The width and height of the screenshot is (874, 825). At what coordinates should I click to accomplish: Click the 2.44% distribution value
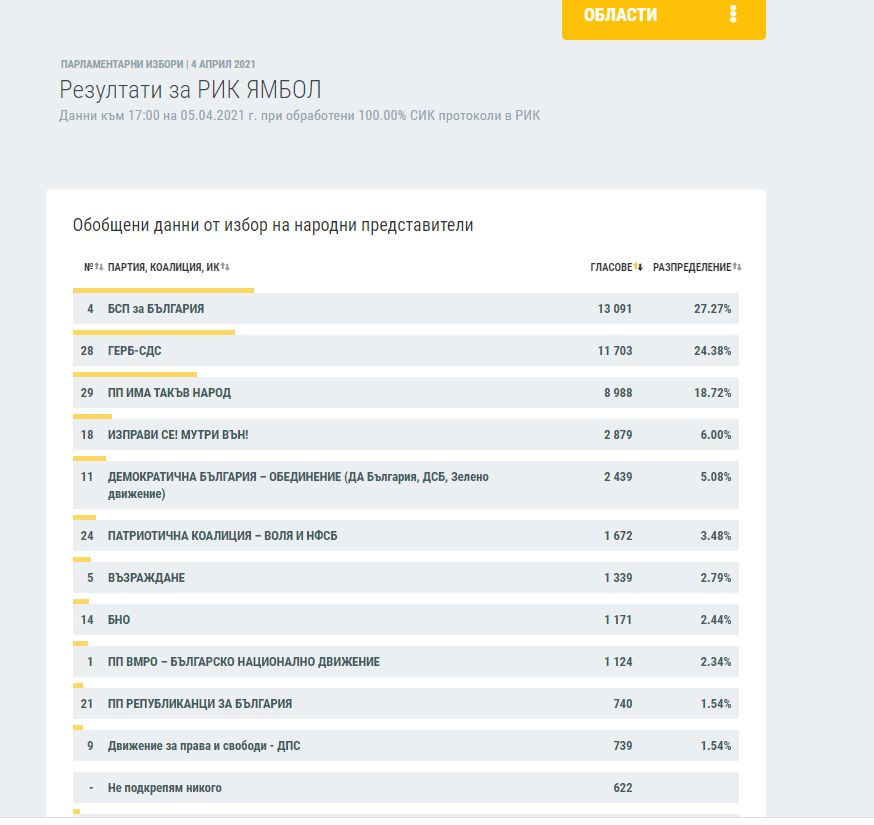(x=716, y=620)
